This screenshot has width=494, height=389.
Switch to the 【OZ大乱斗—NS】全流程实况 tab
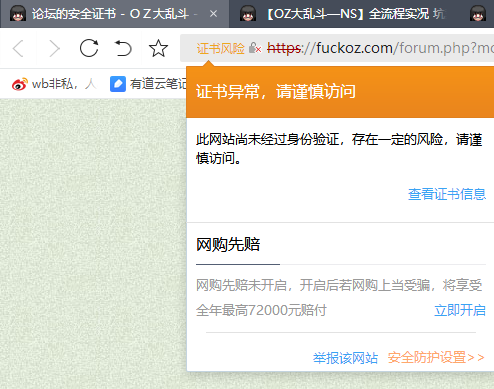coord(347,14)
